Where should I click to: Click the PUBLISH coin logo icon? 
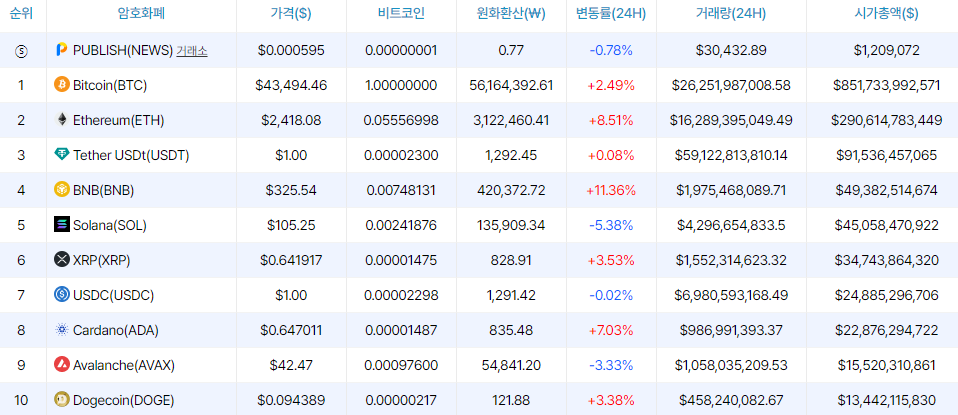(x=62, y=50)
